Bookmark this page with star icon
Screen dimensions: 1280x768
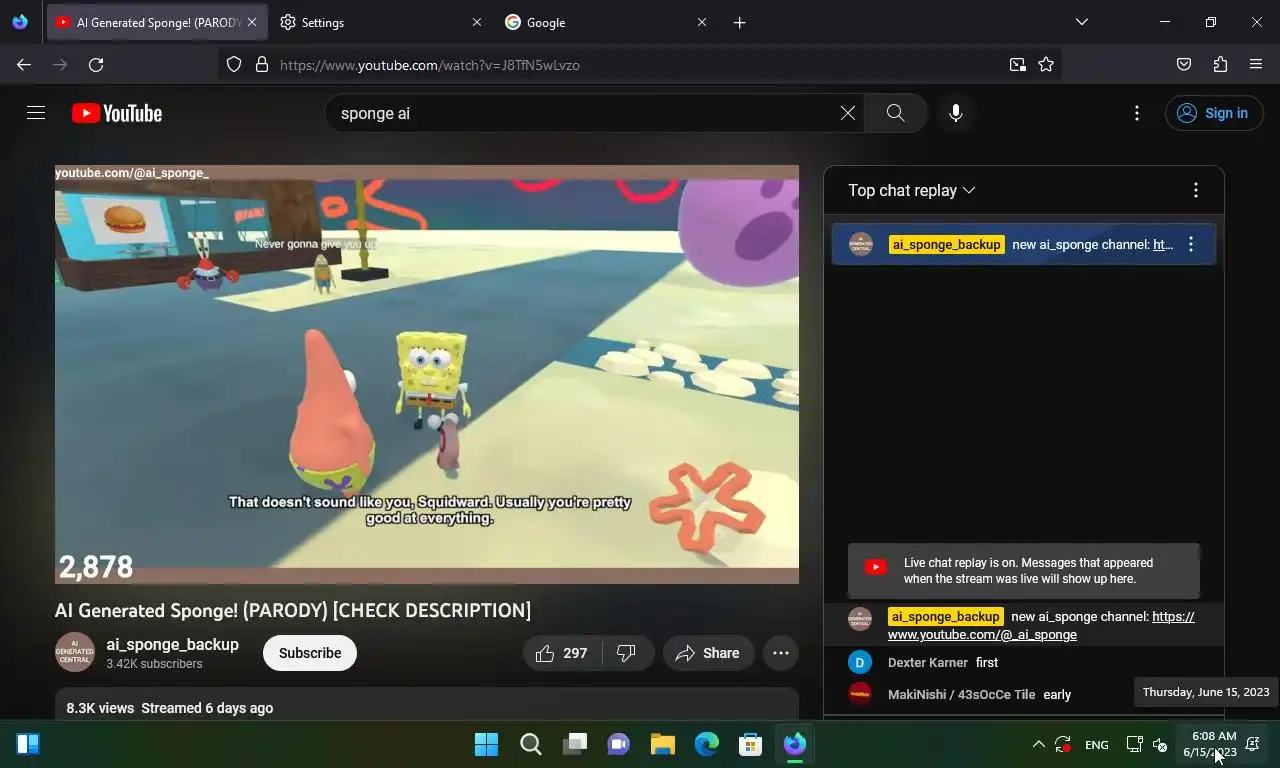1046,65
